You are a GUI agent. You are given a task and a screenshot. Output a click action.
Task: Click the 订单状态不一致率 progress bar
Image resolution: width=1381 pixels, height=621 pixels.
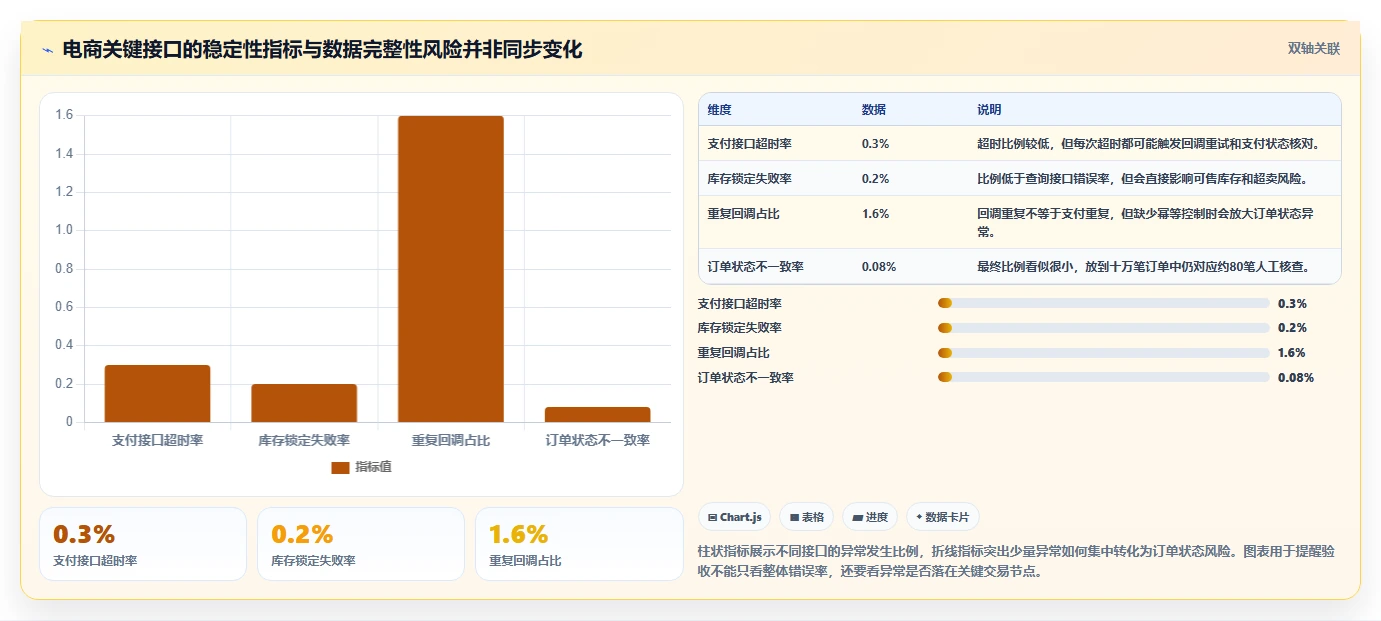click(1104, 377)
